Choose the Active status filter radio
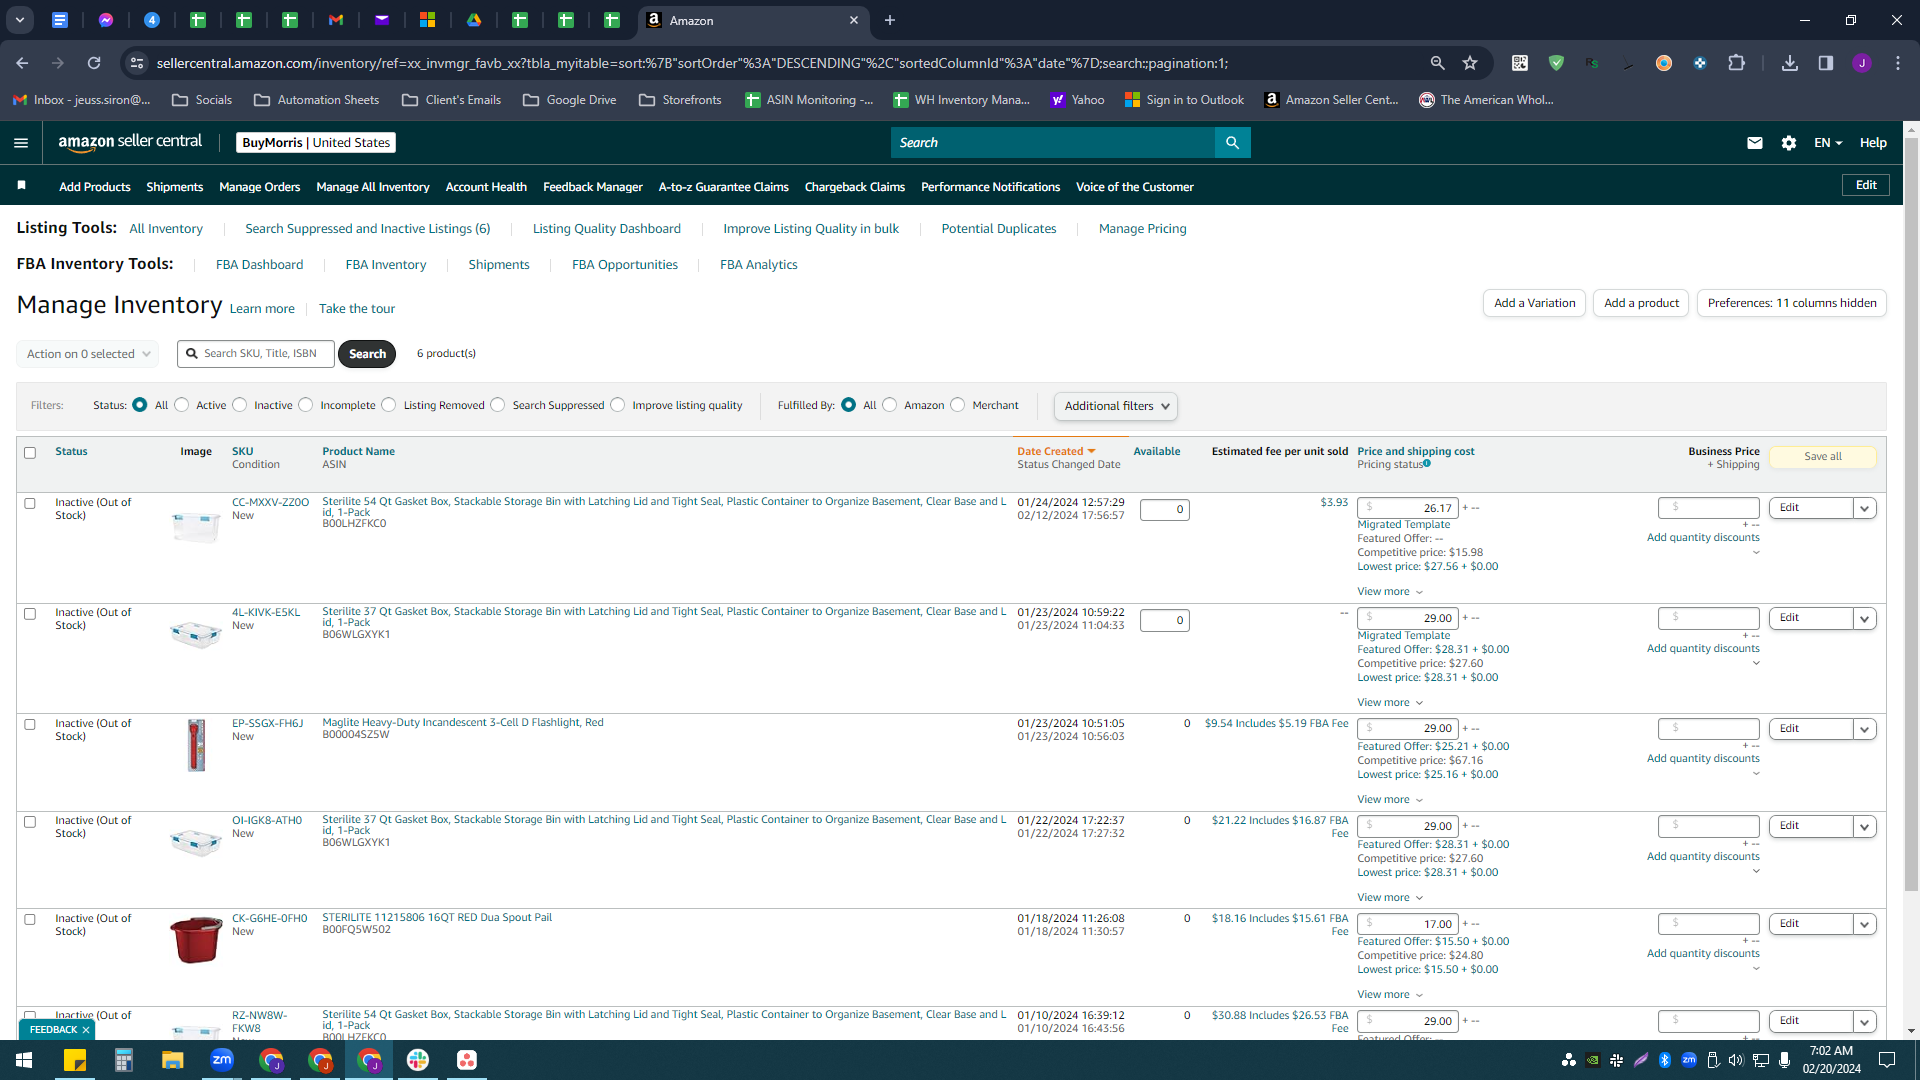 coord(182,405)
